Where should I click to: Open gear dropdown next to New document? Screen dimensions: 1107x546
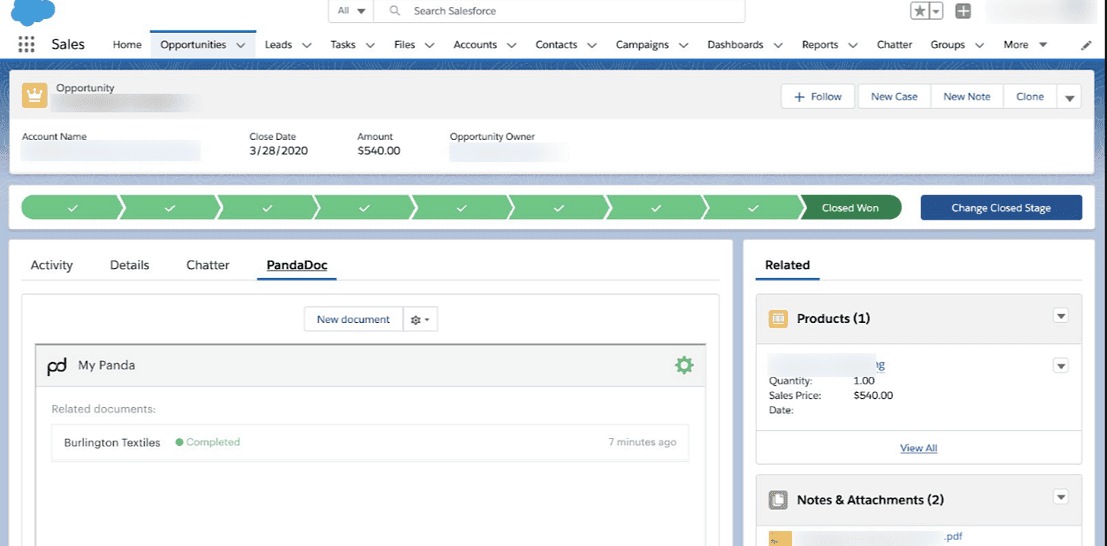tap(420, 319)
